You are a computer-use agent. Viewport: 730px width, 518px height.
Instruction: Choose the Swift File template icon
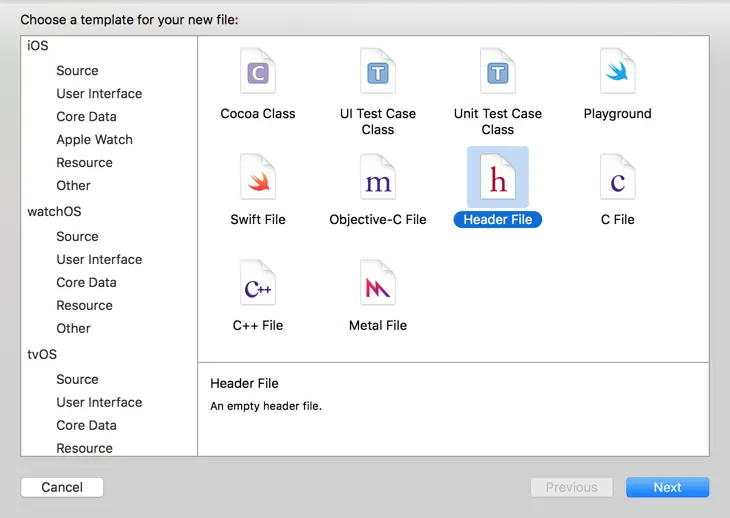(258, 177)
